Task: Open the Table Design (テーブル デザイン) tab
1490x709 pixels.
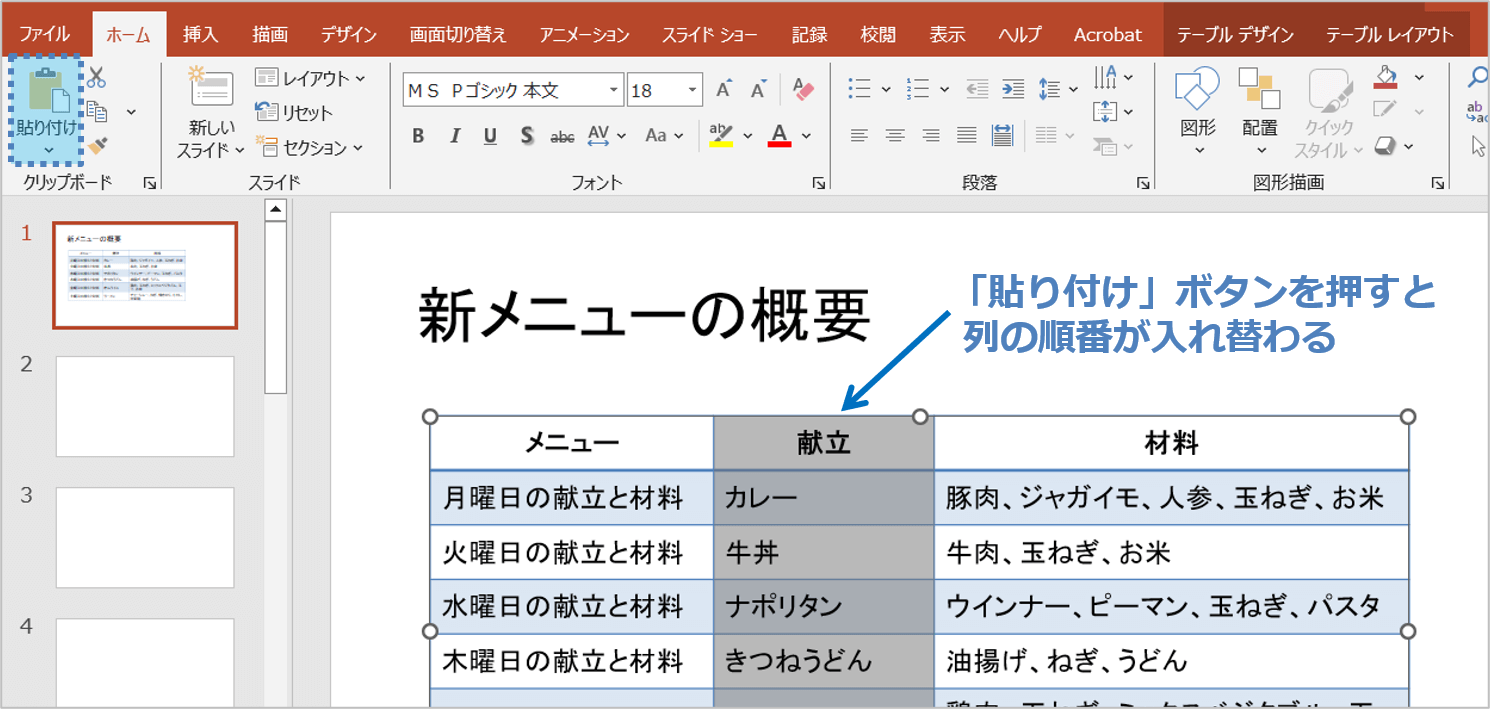Action: [1235, 35]
